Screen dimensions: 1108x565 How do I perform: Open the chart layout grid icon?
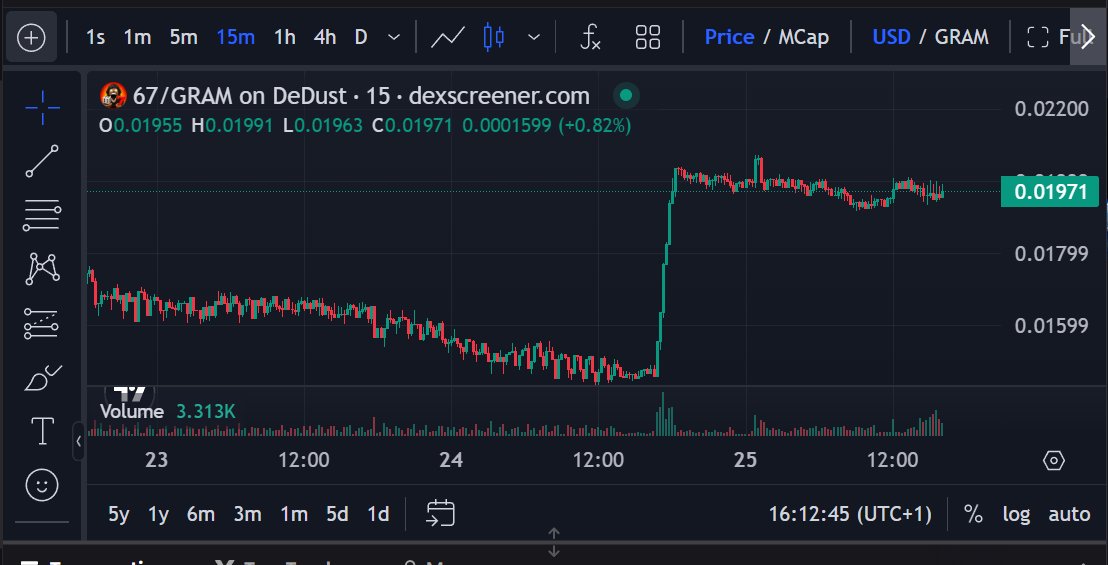pos(647,37)
